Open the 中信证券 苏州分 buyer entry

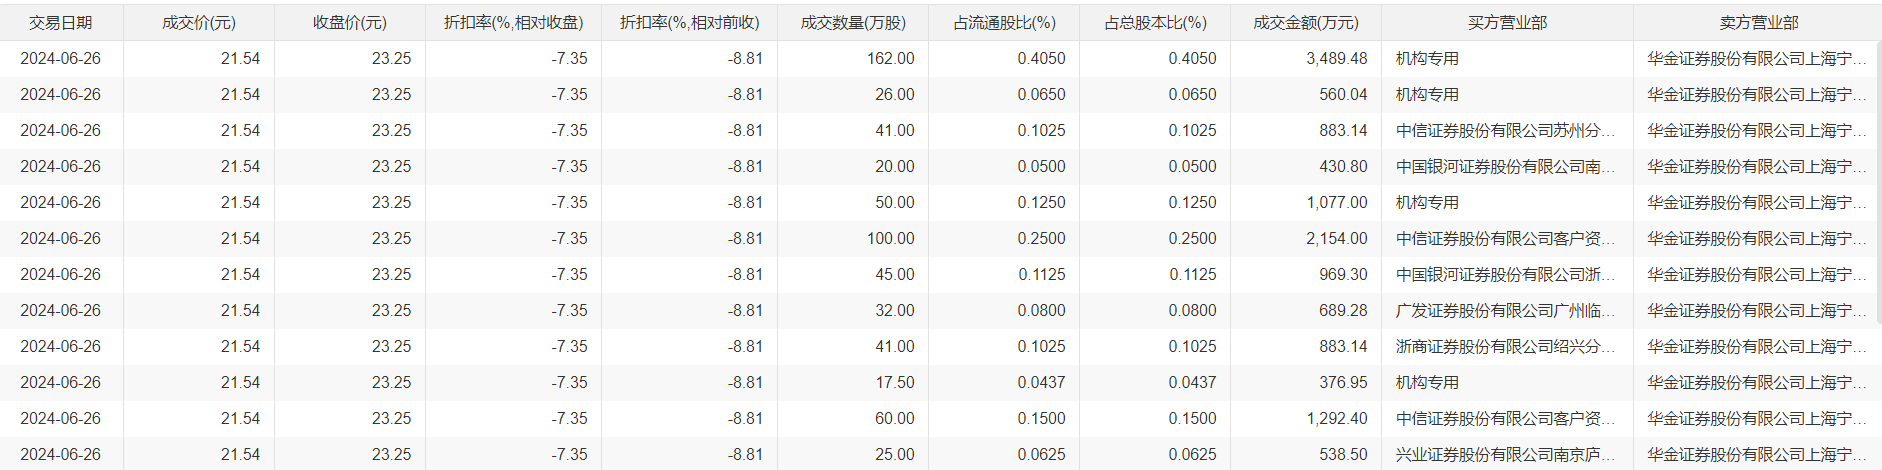pos(1505,130)
